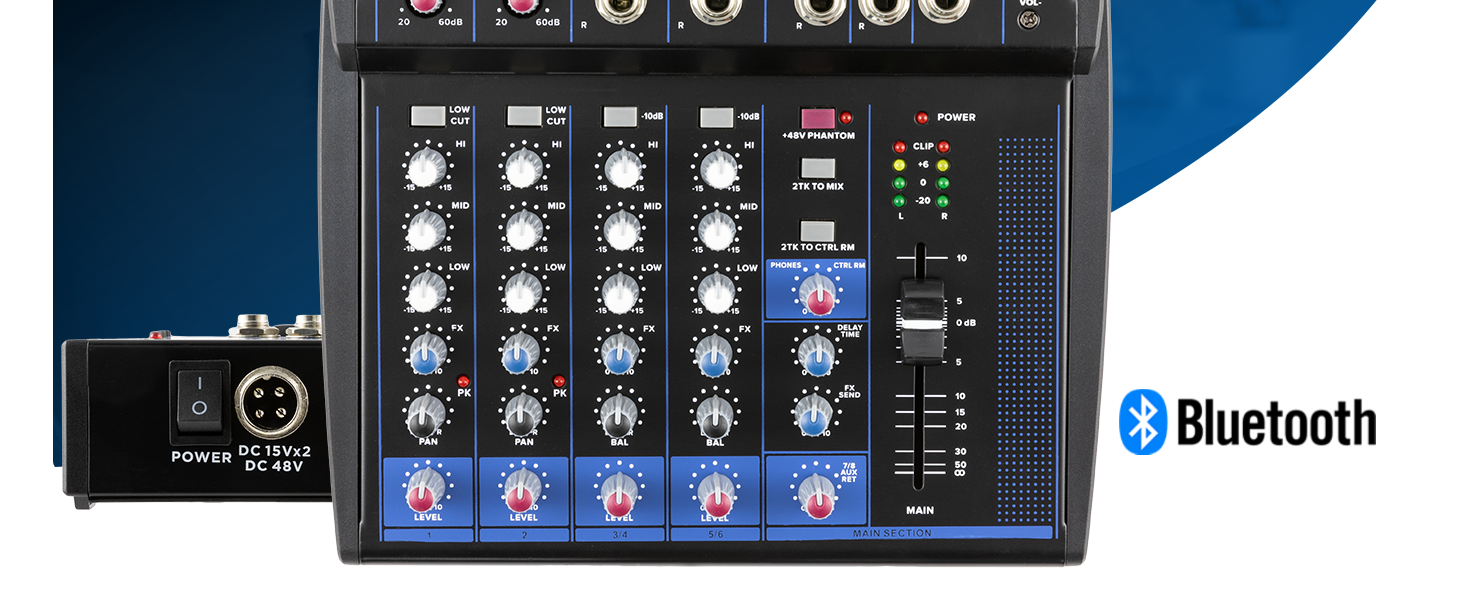Click the red POWER indicator LED

pyautogui.click(x=922, y=117)
